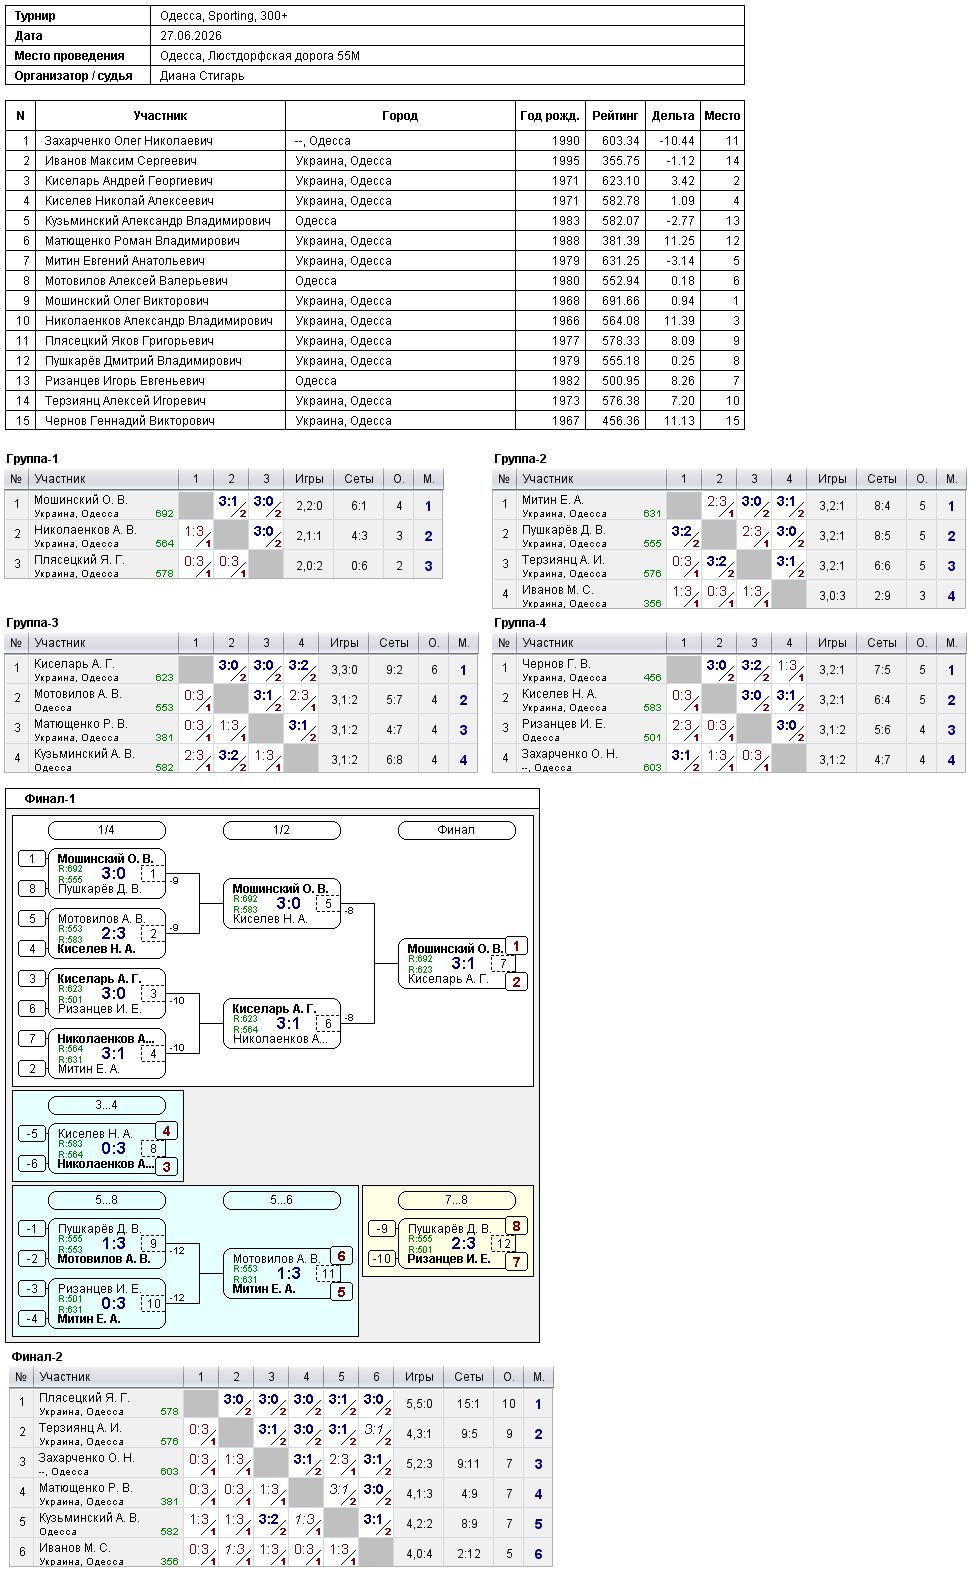This screenshot has width=976, height=1572.
Task: Open the 3...4 placement bracket label
Action: (x=106, y=1105)
